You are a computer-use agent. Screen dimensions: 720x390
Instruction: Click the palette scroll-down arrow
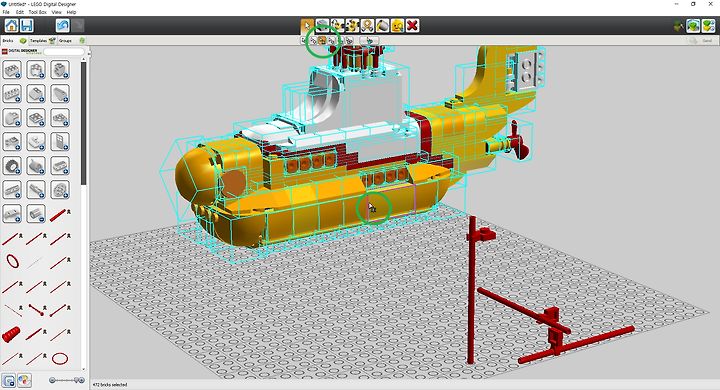(84, 368)
